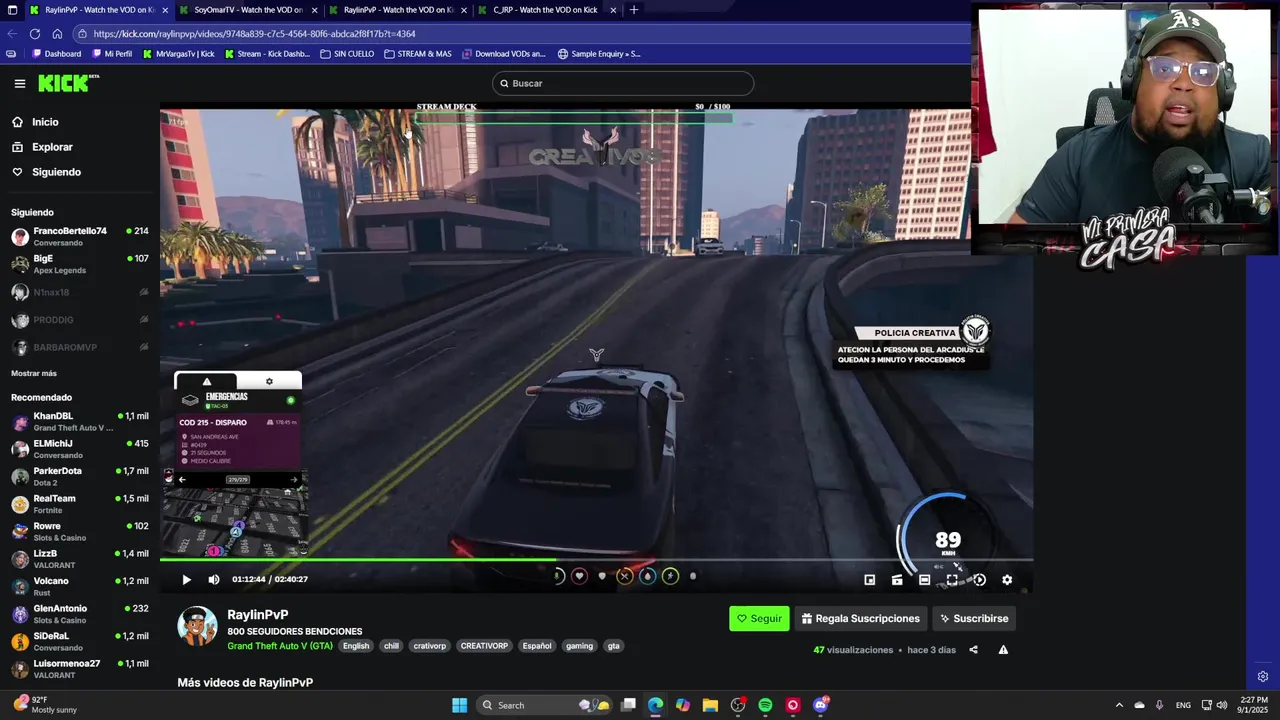1280x720 pixels.
Task: Open the STREAM & MAS bookmark folder
Action: 418,54
